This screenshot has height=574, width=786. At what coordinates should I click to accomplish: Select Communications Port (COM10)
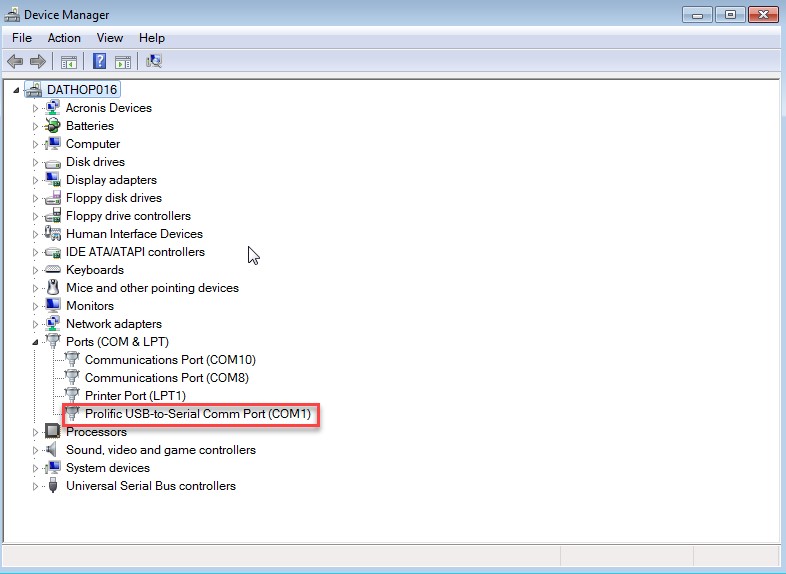(170, 359)
